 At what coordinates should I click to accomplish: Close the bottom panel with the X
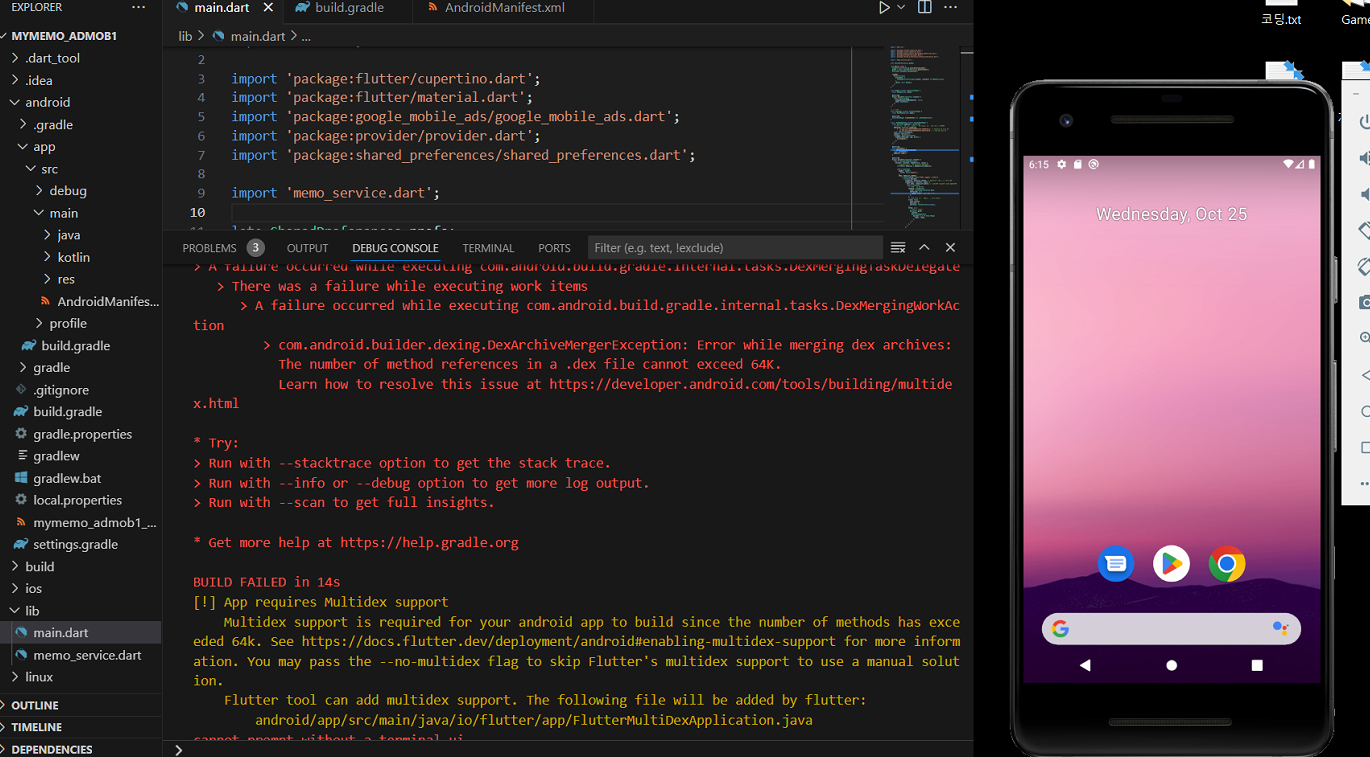pos(950,247)
